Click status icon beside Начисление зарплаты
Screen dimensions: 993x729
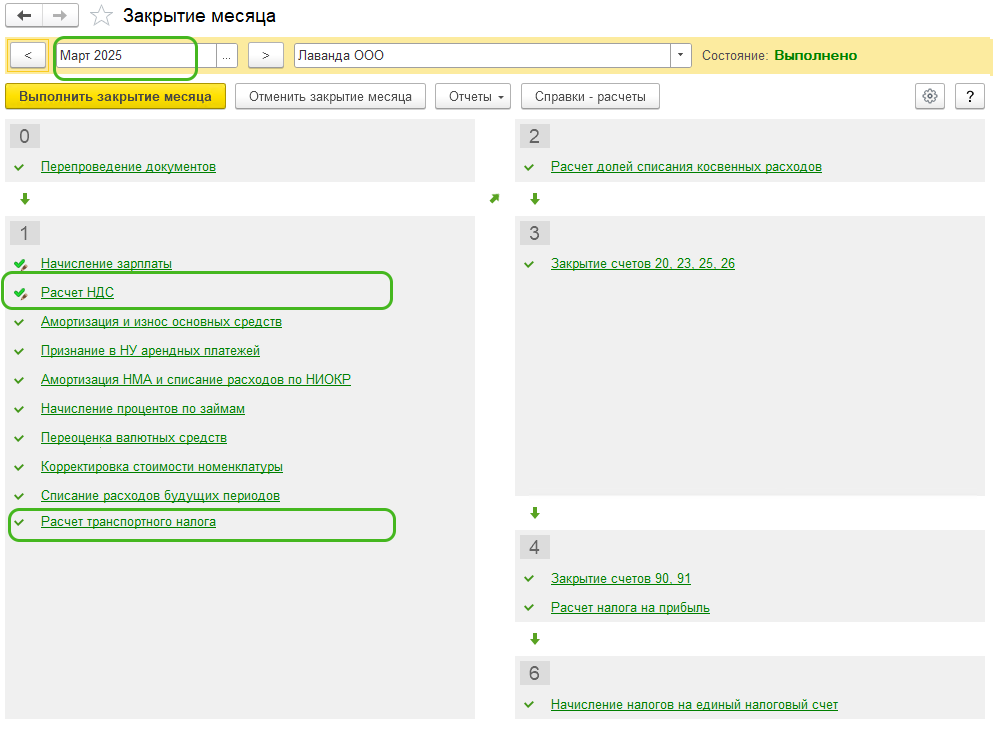pyautogui.click(x=20, y=264)
